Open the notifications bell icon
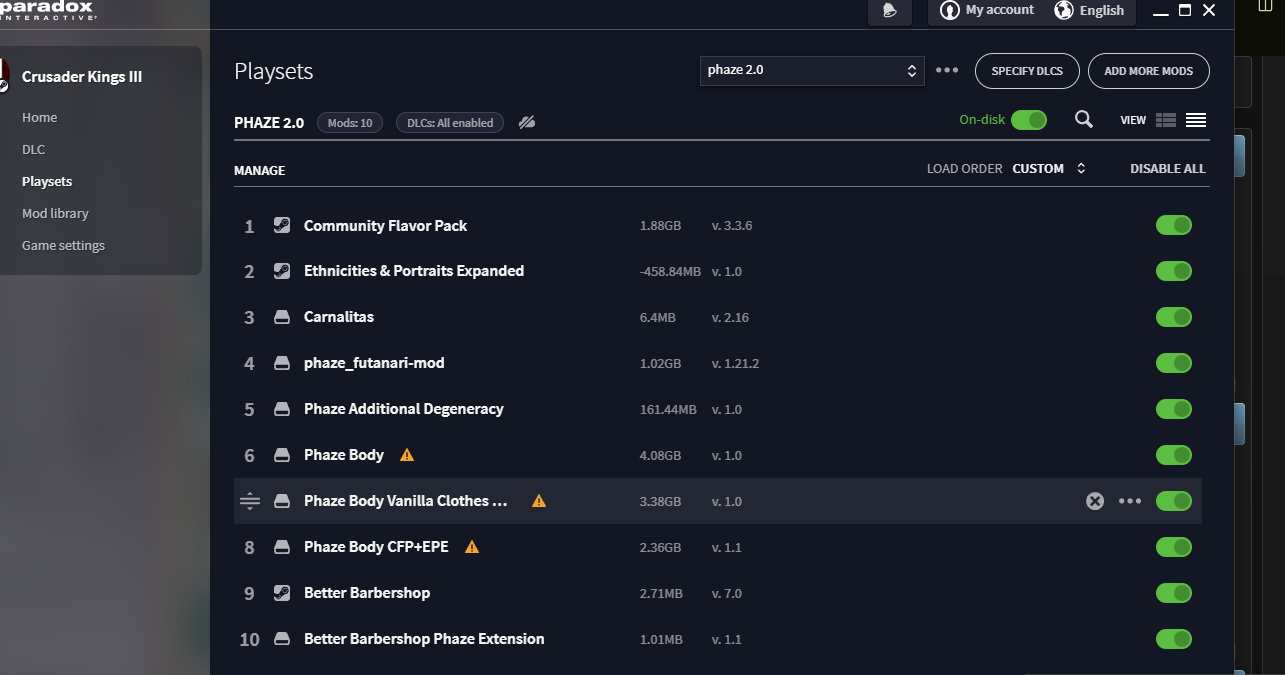This screenshot has width=1285, height=675. pos(890,11)
